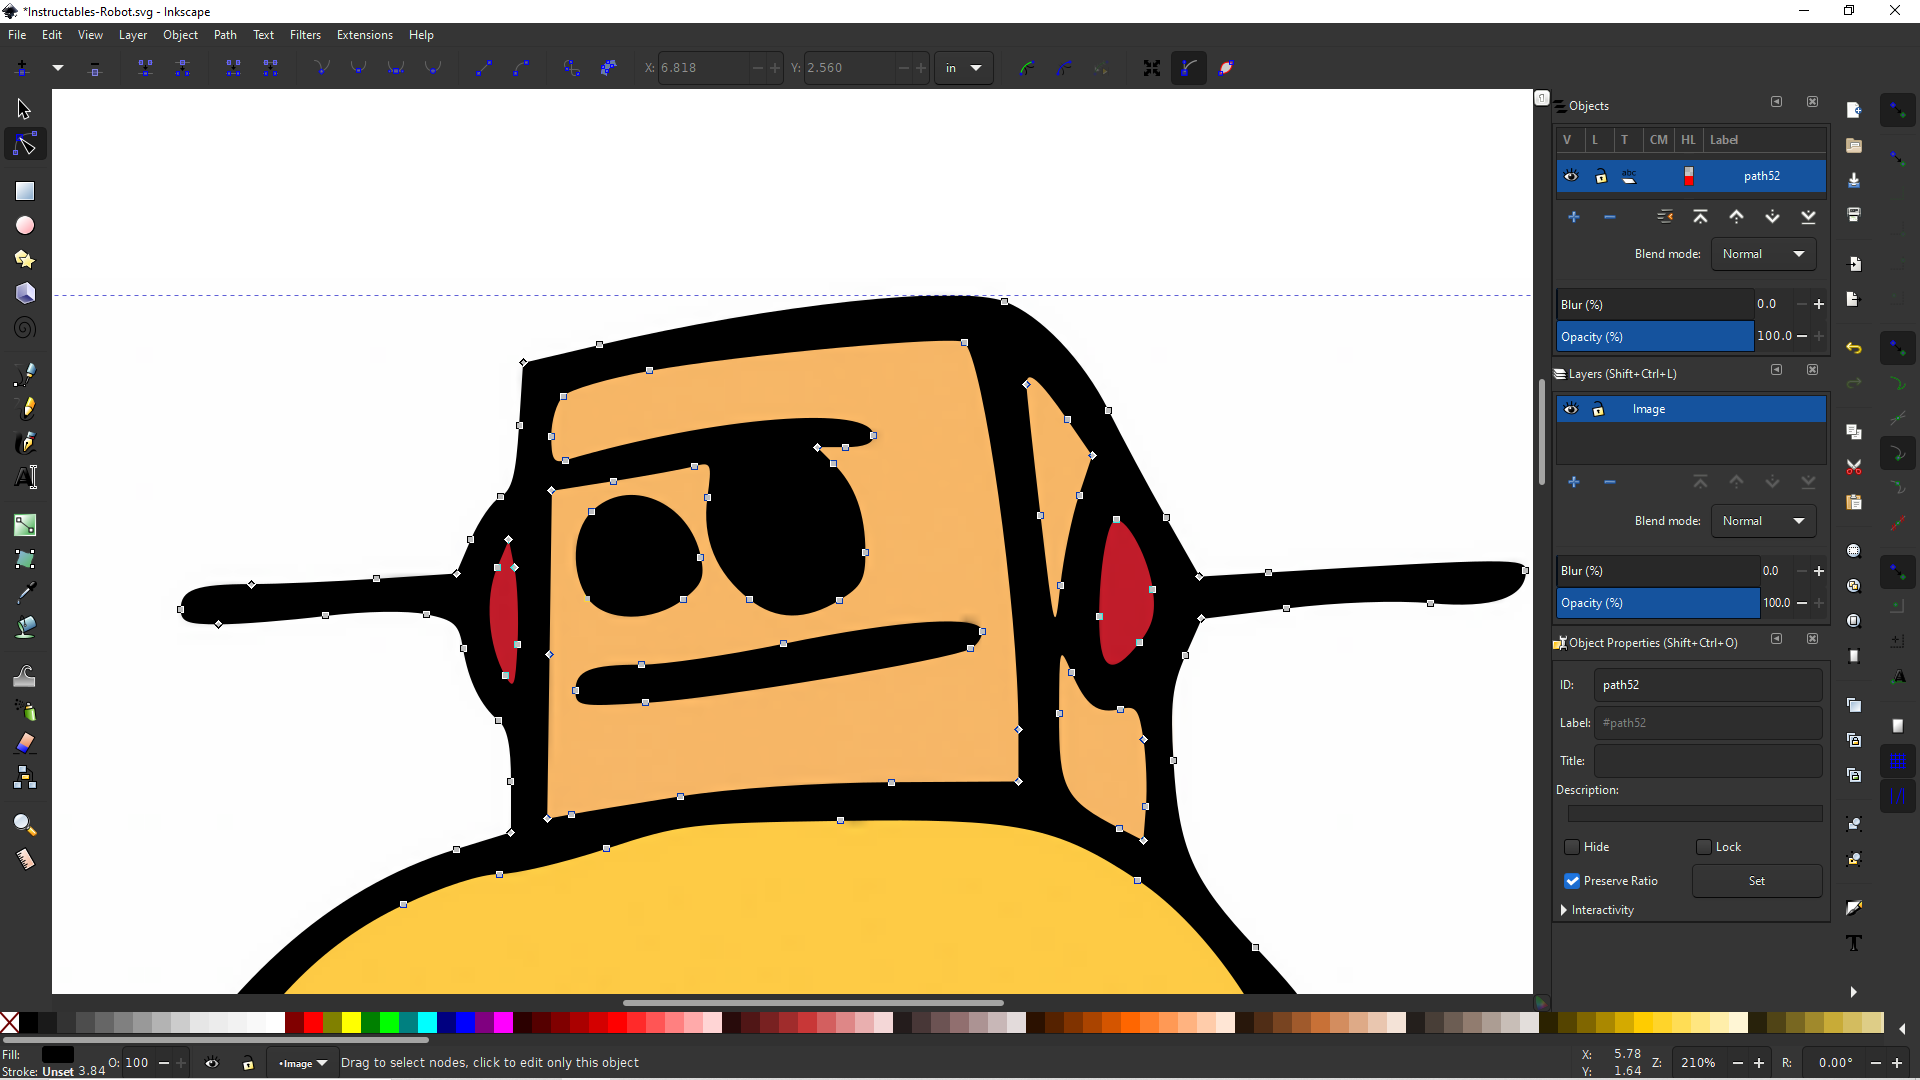Pick the Dropper (color picker) tool
1920x1080 pixels.
[x=25, y=592]
